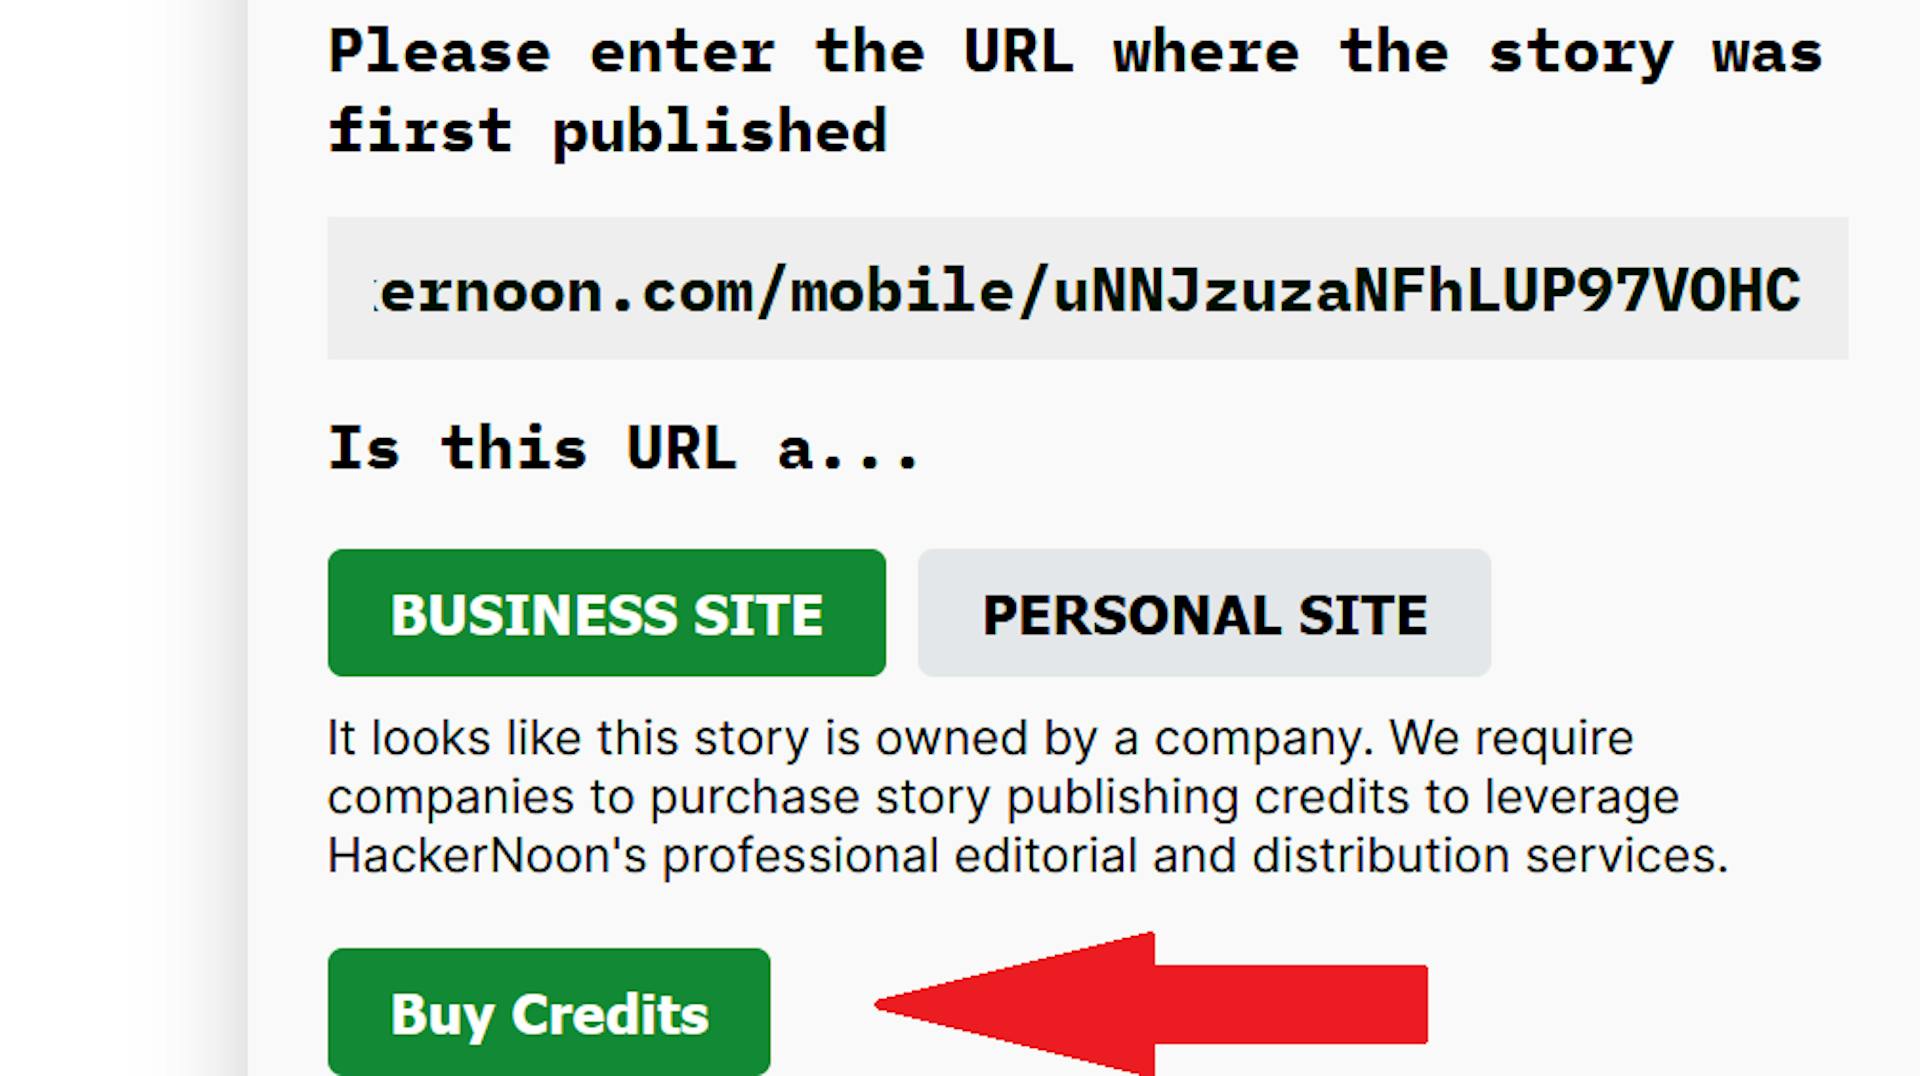Focus the story URL input field
This screenshot has width=1920, height=1076.
coord(1088,288)
